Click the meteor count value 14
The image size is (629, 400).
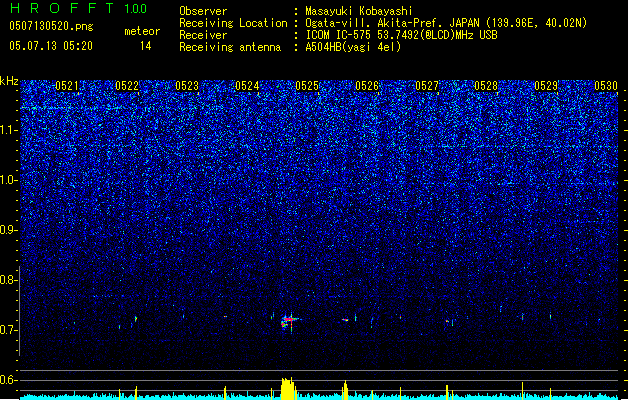[x=146, y=46]
